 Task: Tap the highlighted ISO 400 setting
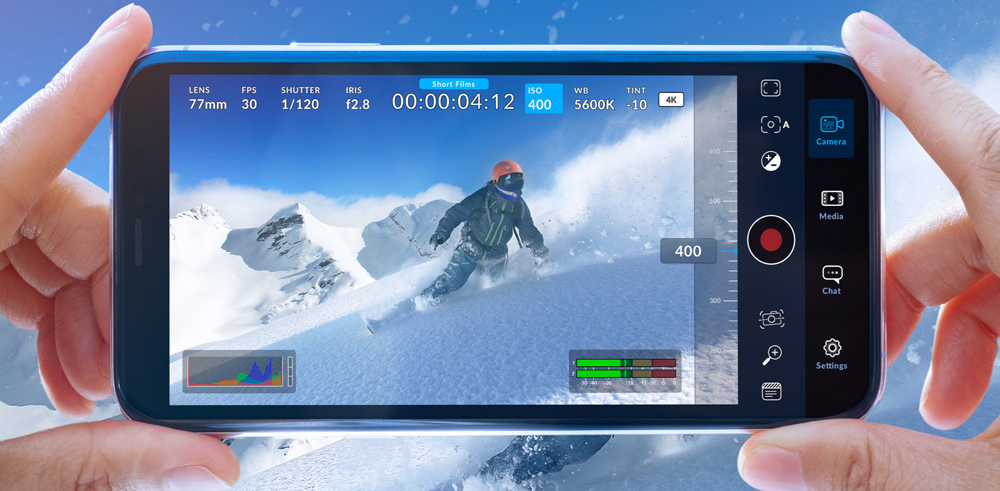(543, 98)
